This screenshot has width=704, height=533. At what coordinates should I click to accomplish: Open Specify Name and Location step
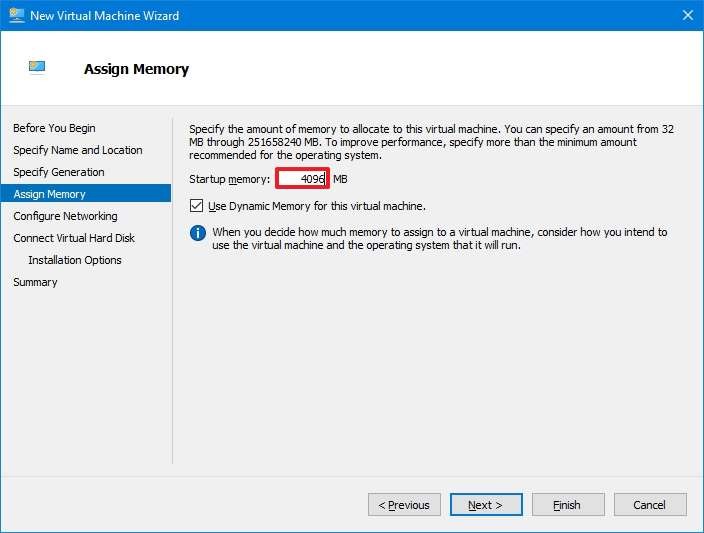click(x=78, y=150)
